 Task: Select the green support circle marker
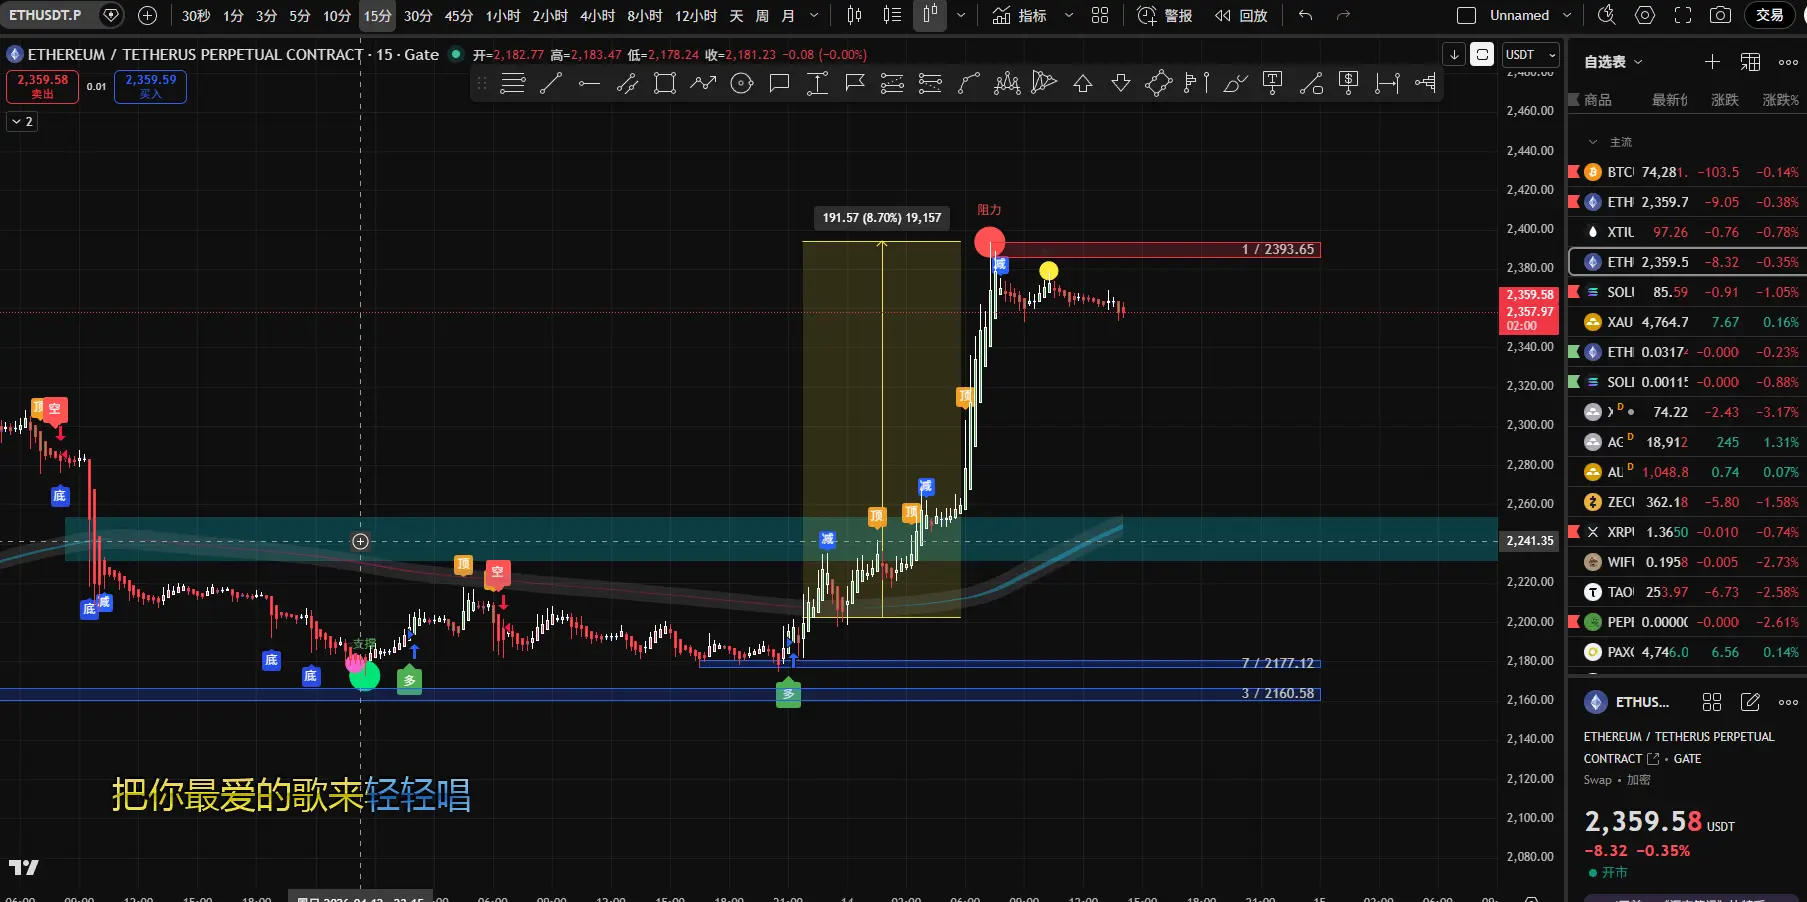(x=365, y=676)
